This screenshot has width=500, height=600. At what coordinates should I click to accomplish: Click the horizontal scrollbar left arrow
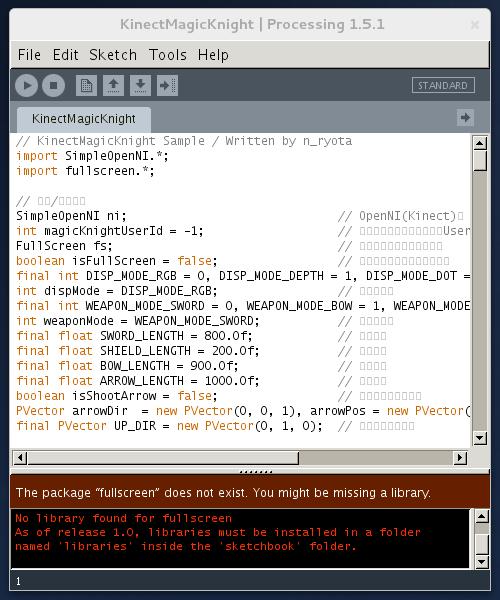click(x=20, y=458)
